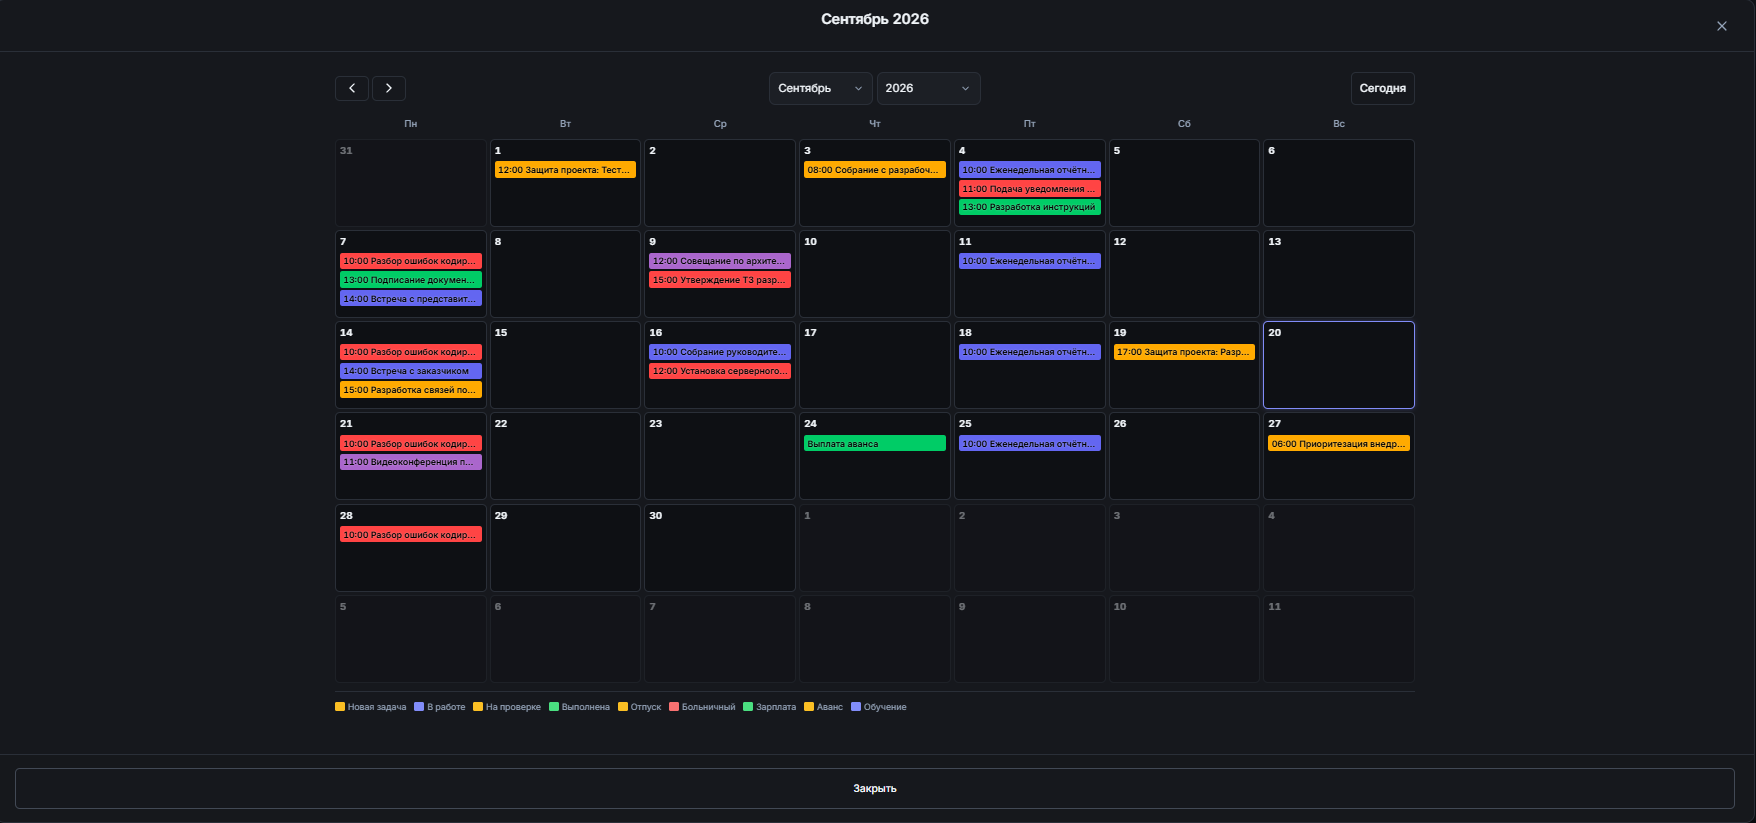Open the 17:00 Защита проекта event on the 19th
This screenshot has width=1756, height=823.
tap(1184, 352)
